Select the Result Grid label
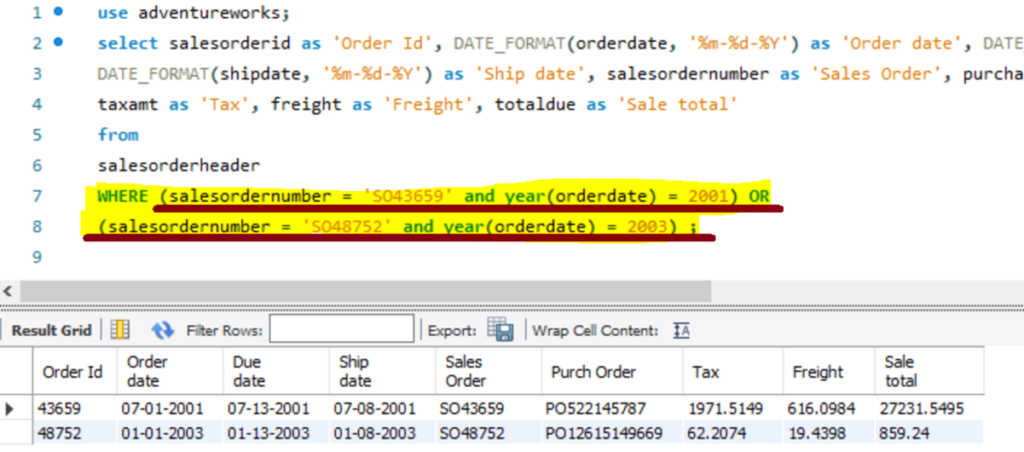The height and width of the screenshot is (452, 1024). [52, 331]
